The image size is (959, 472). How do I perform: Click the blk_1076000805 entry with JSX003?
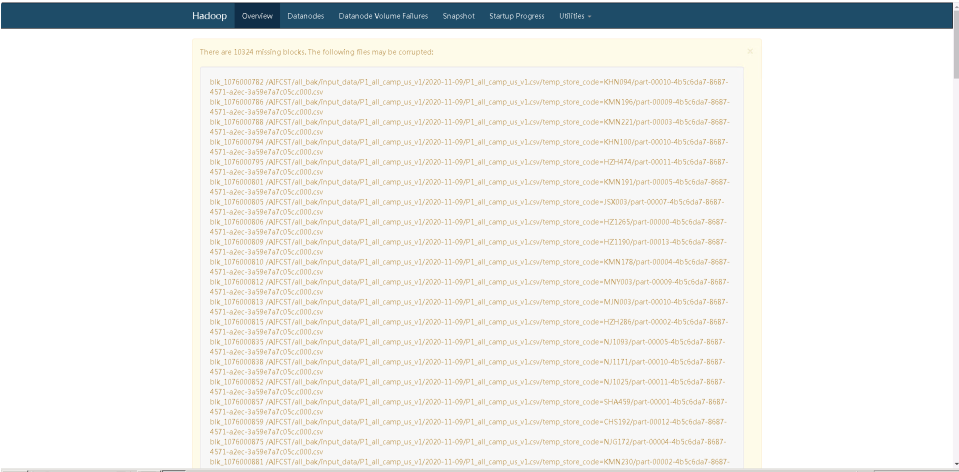[469, 207]
